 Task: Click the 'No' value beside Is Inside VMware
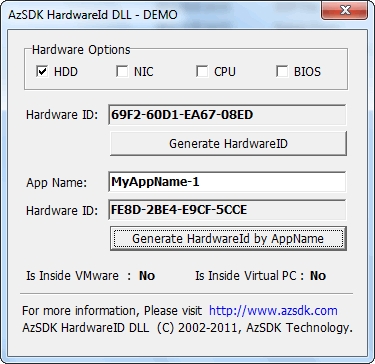[x=147, y=276]
